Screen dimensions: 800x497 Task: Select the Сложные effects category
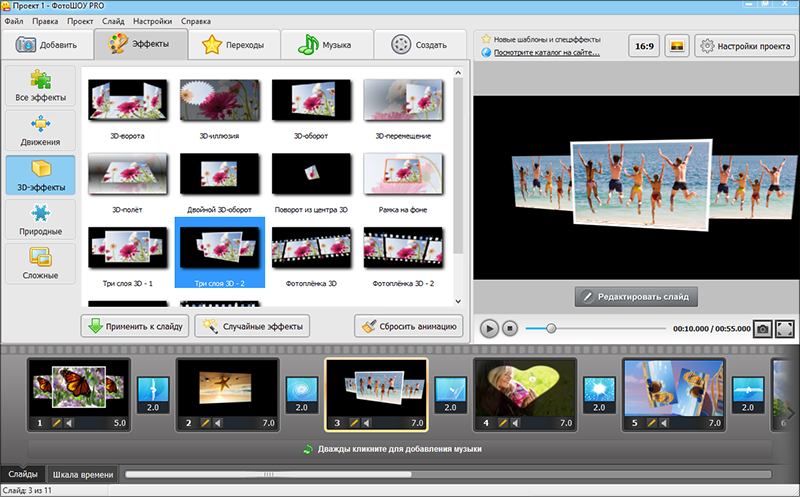tap(40, 264)
